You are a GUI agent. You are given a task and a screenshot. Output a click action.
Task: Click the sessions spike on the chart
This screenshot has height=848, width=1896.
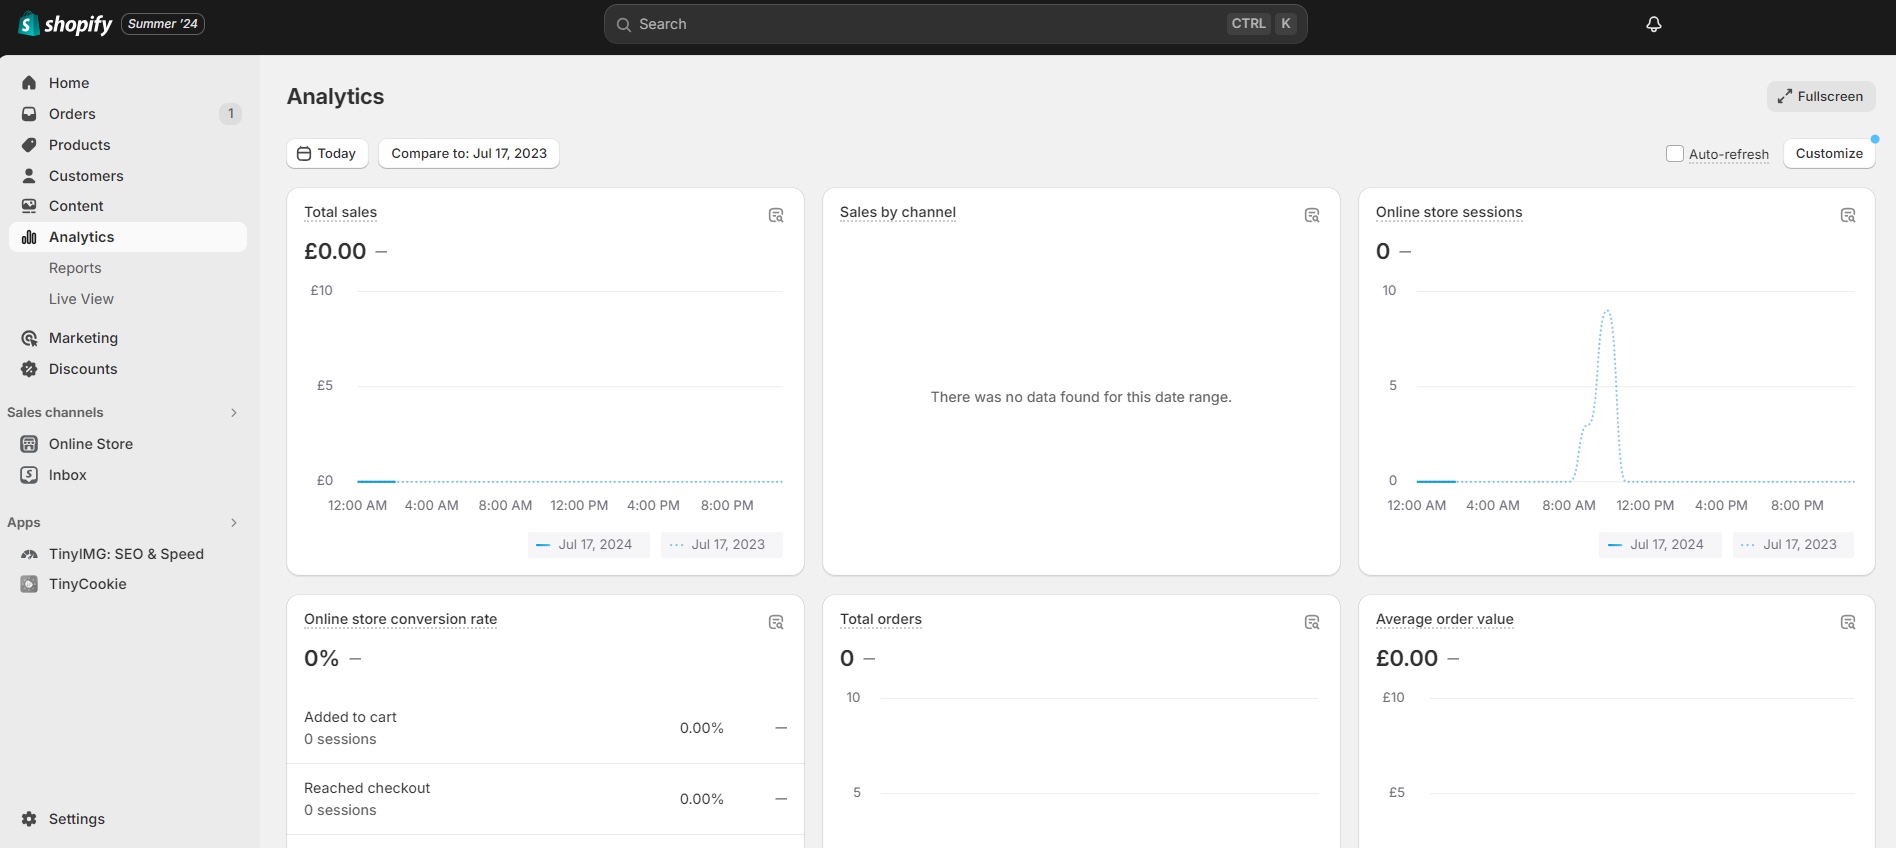(x=1607, y=312)
